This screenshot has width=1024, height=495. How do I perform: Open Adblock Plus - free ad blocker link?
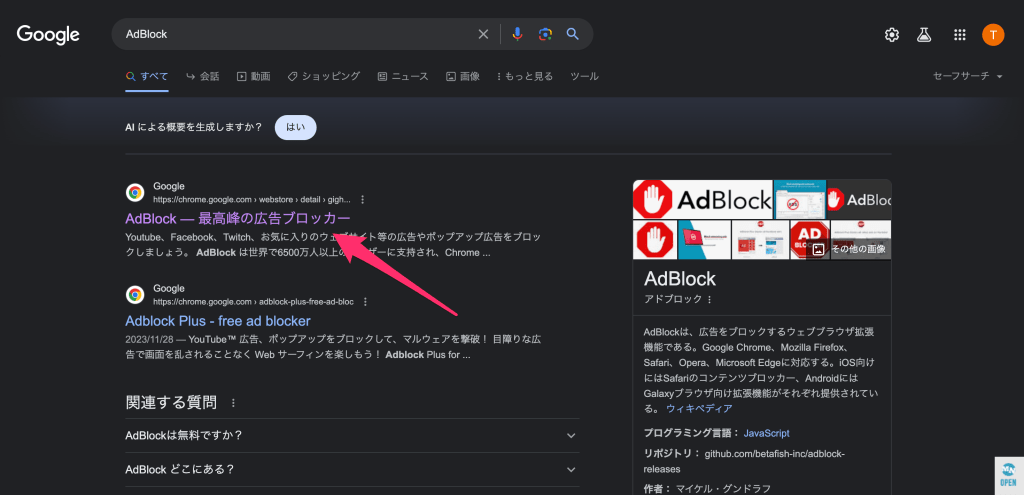tap(218, 321)
